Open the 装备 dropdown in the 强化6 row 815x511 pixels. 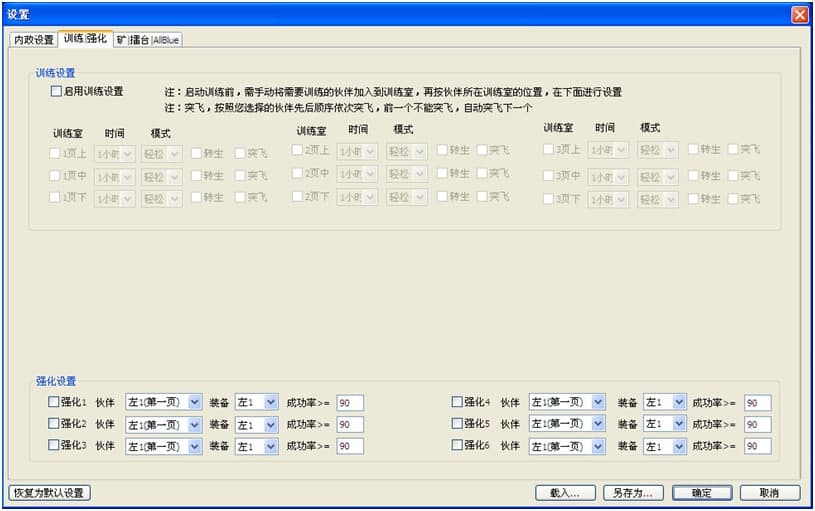(x=679, y=446)
